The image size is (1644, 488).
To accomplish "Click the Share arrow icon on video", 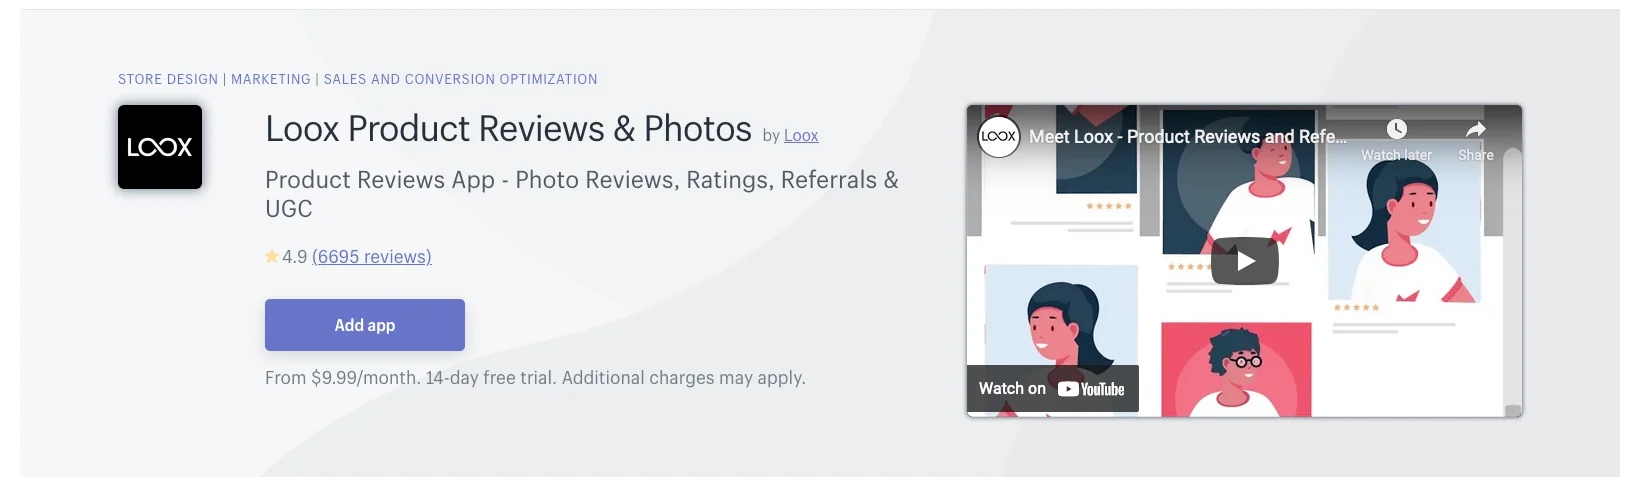I will tap(1475, 130).
